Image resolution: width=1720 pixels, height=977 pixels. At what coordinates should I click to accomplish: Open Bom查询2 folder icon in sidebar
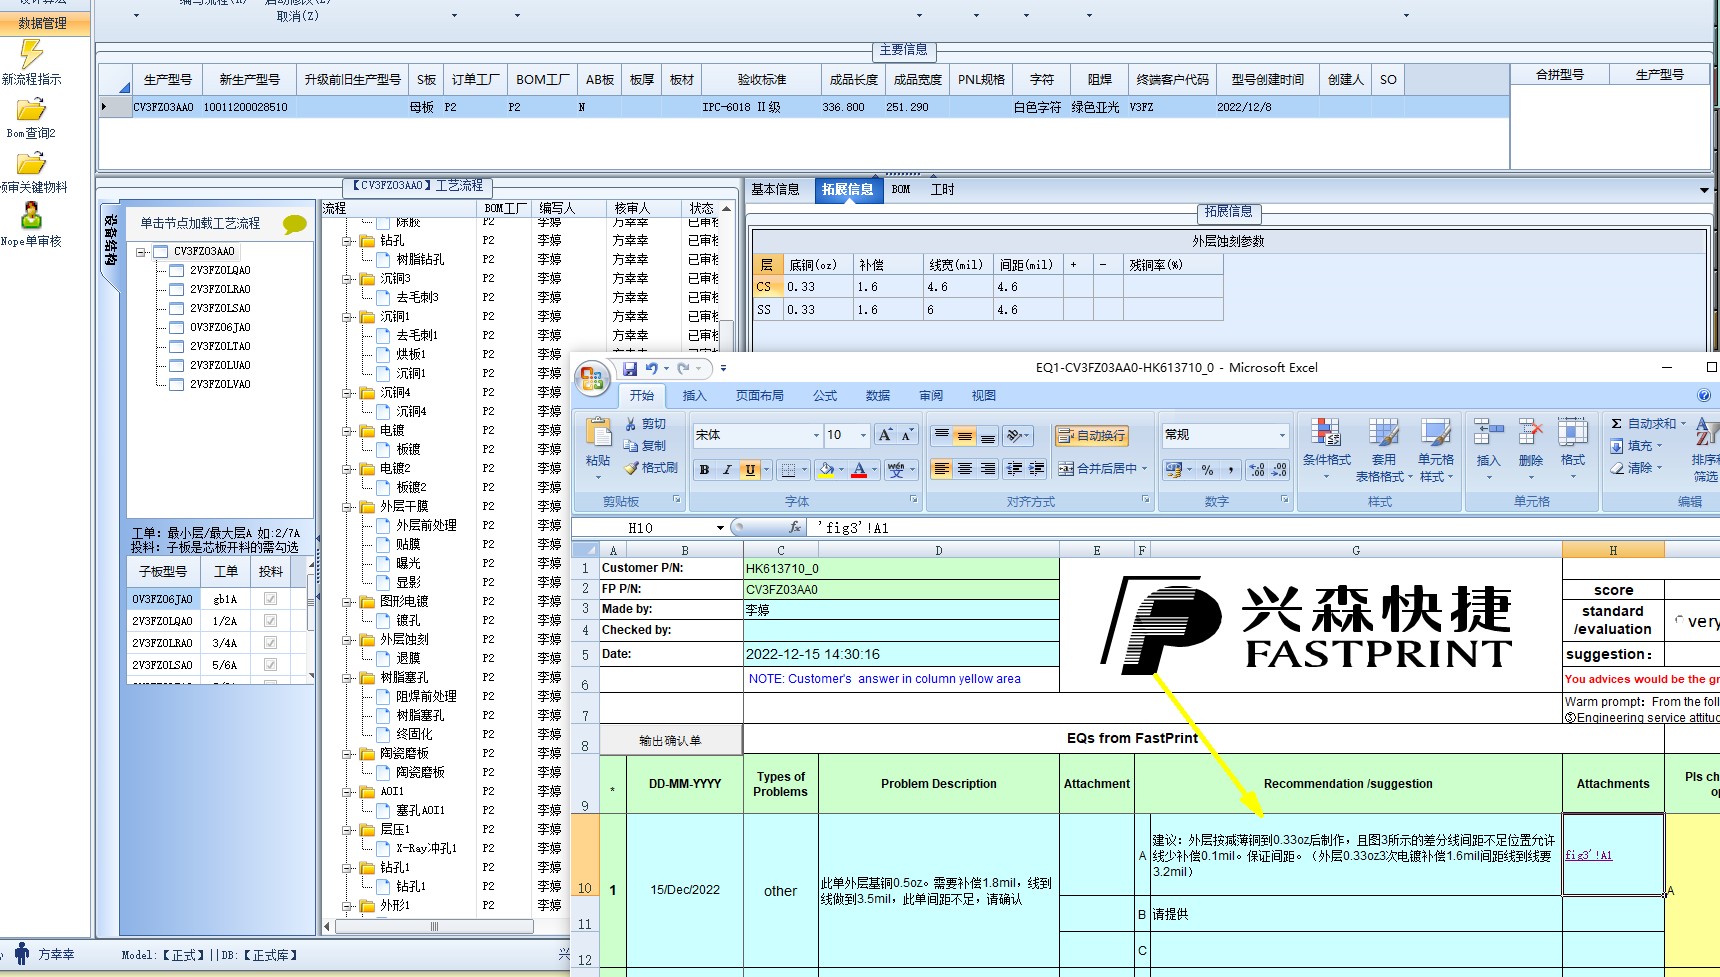(x=31, y=109)
